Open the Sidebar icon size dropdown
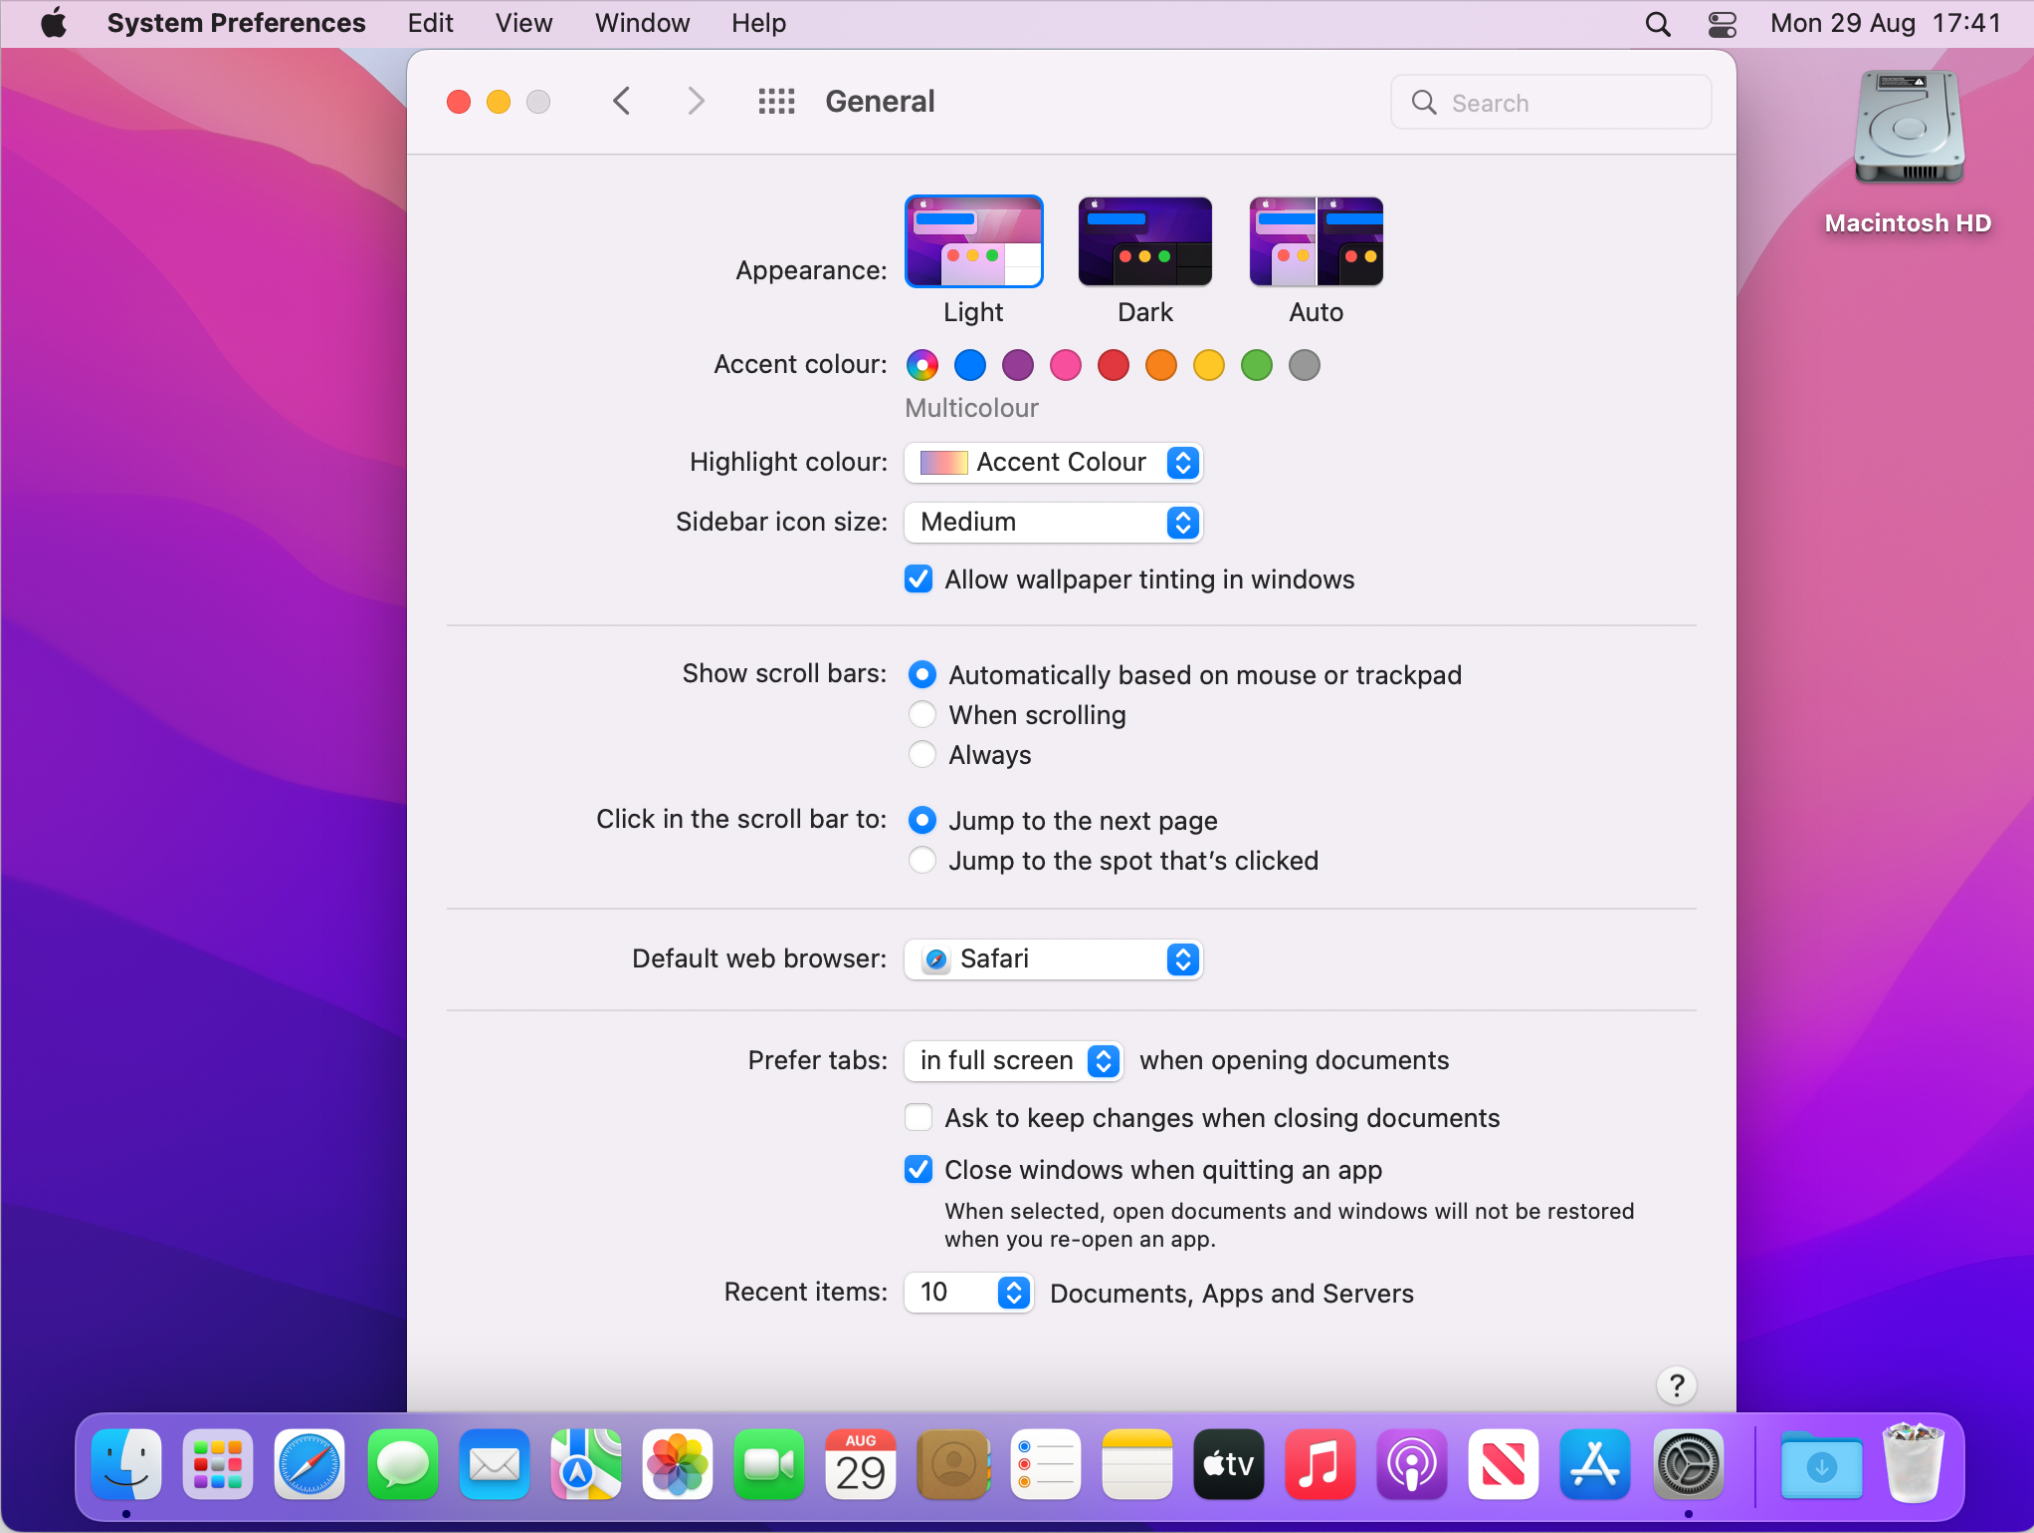 (x=1053, y=522)
